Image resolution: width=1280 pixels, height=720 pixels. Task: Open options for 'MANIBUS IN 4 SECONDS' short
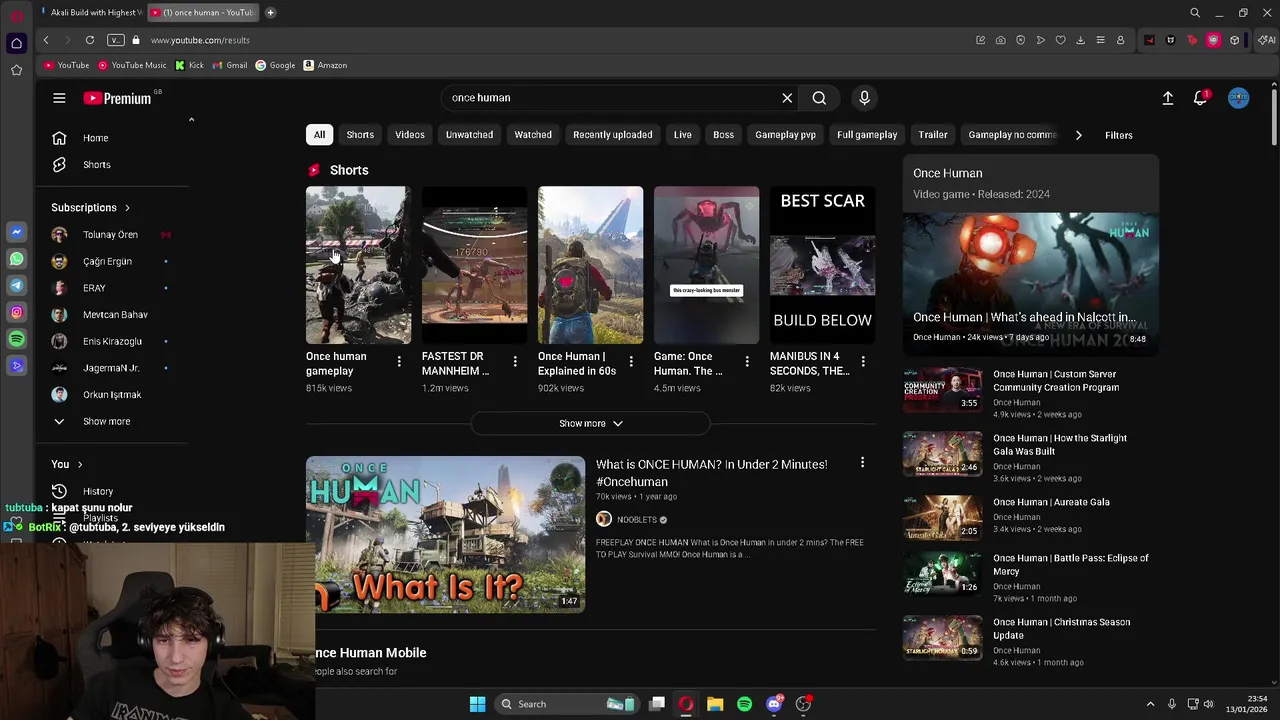point(863,361)
